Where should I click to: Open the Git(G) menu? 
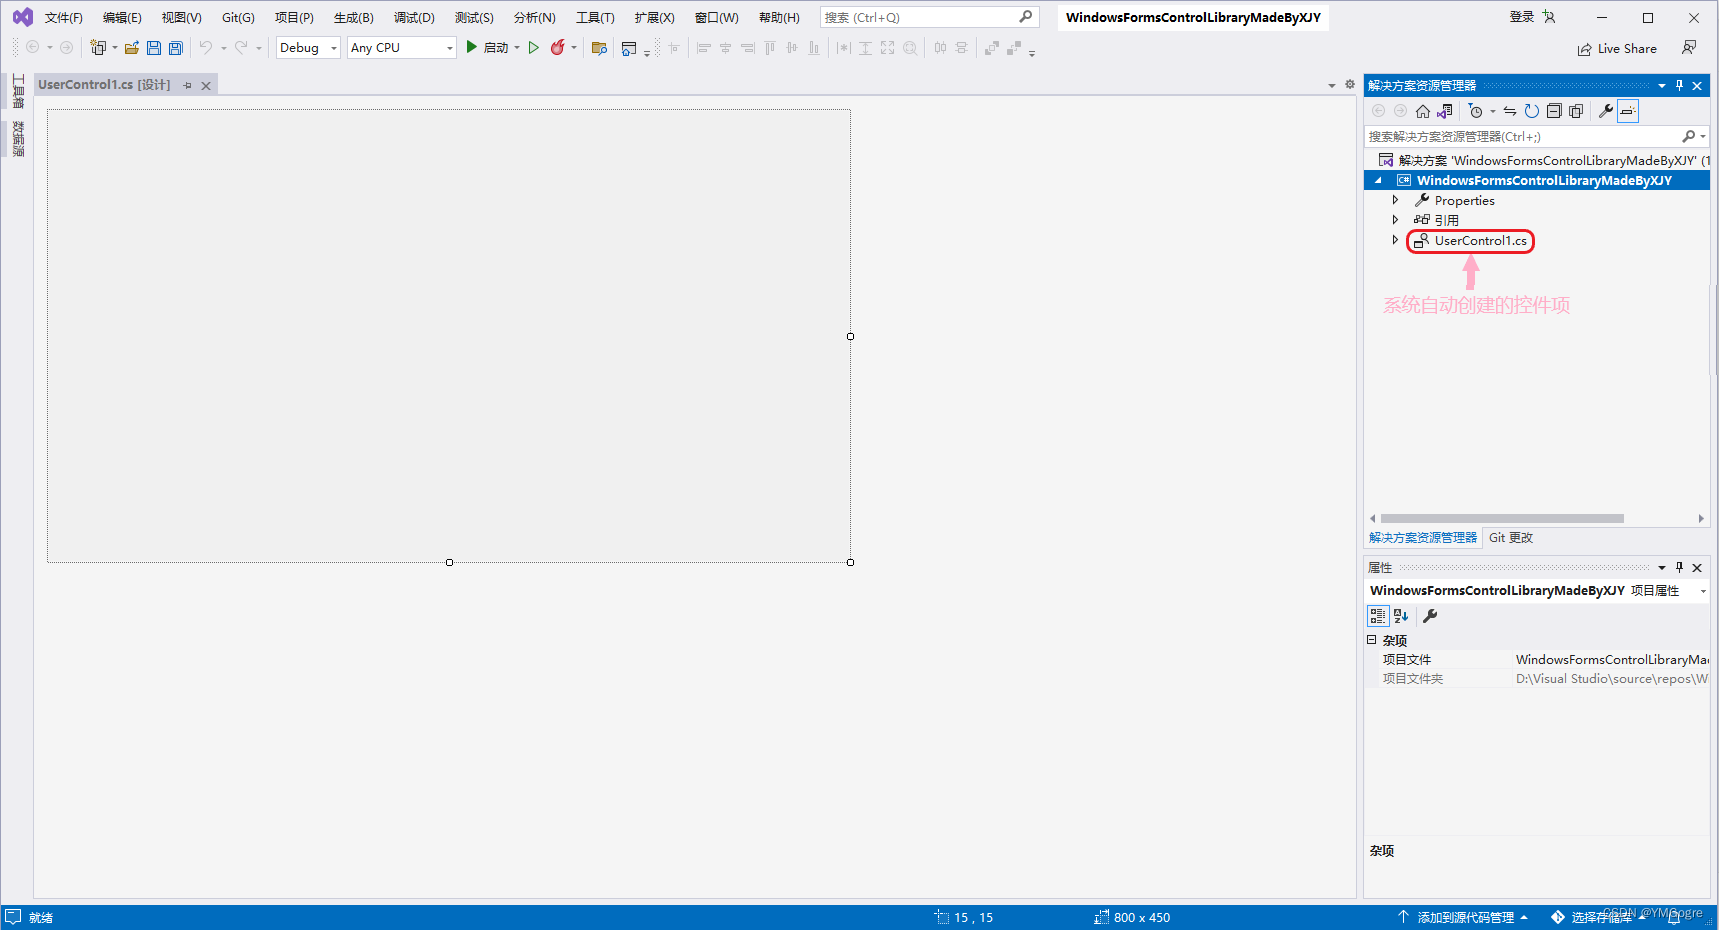click(x=238, y=18)
